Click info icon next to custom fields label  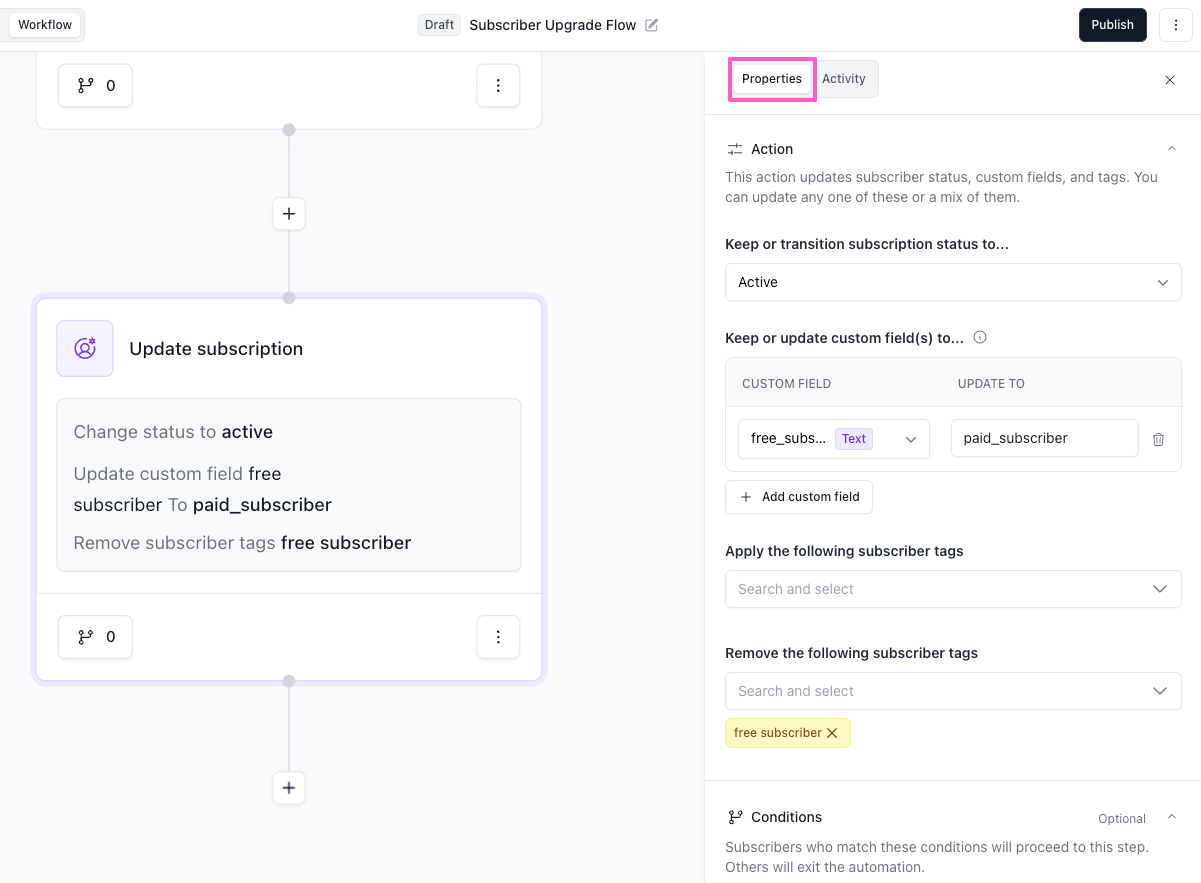980,338
